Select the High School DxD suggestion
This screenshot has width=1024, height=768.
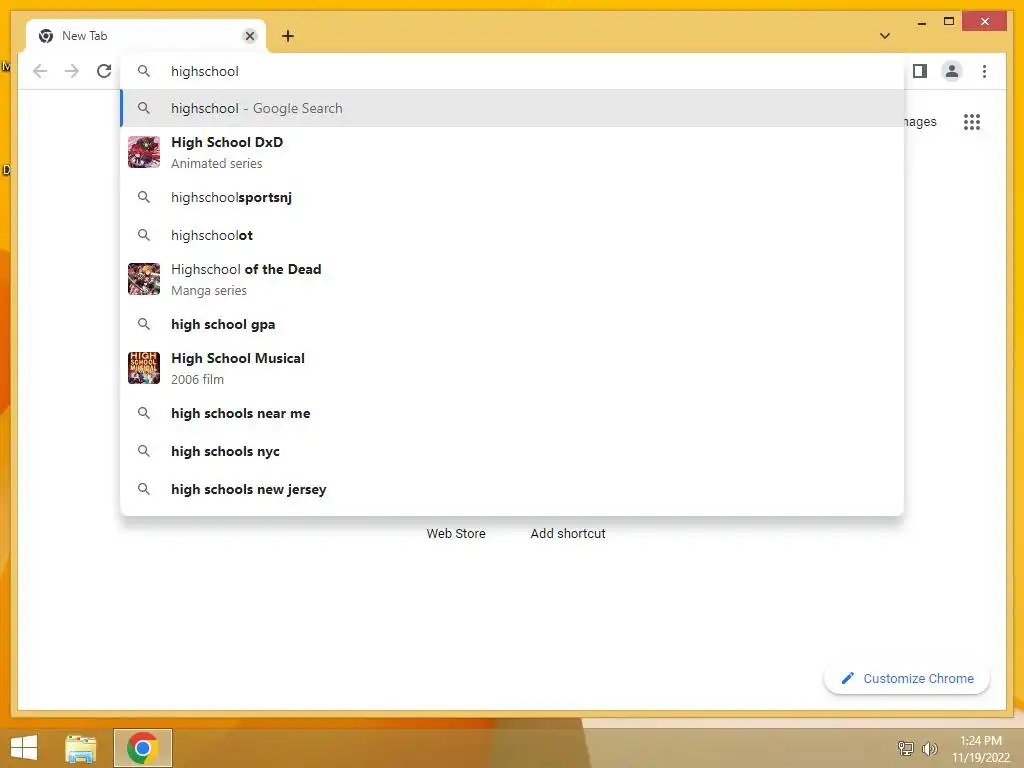[x=512, y=152]
